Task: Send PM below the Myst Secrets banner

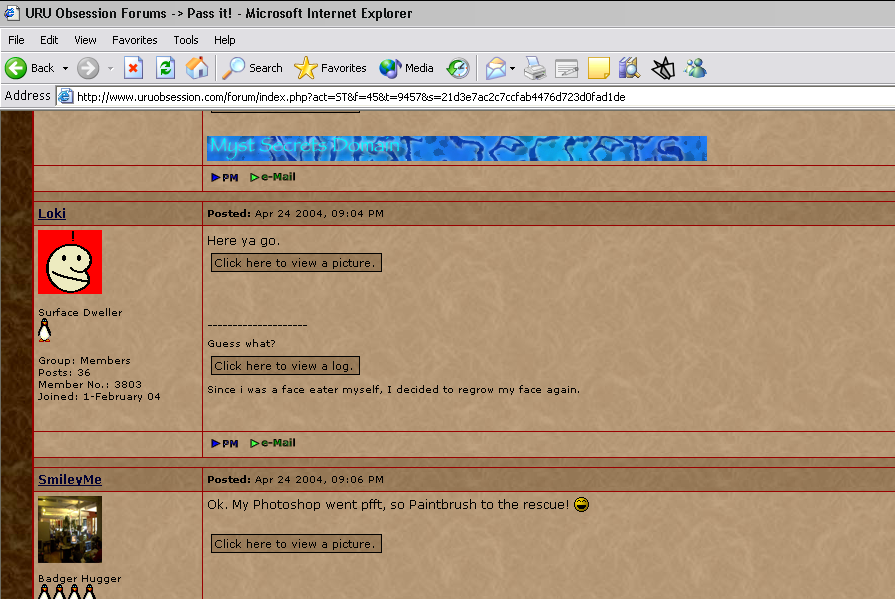Action: pos(225,177)
